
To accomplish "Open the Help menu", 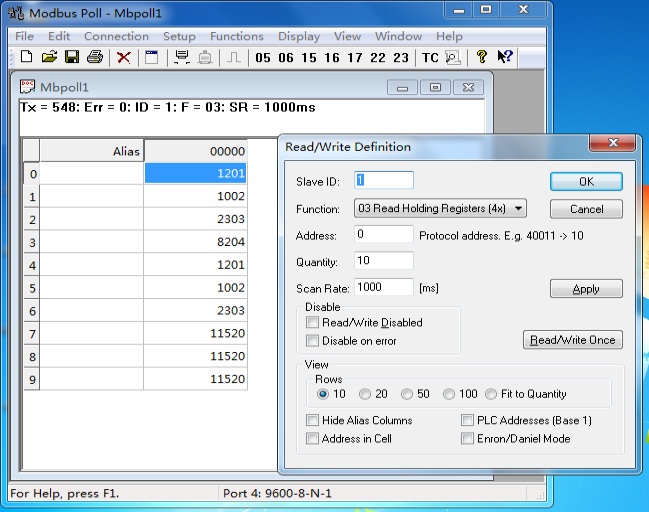I will tap(449, 36).
